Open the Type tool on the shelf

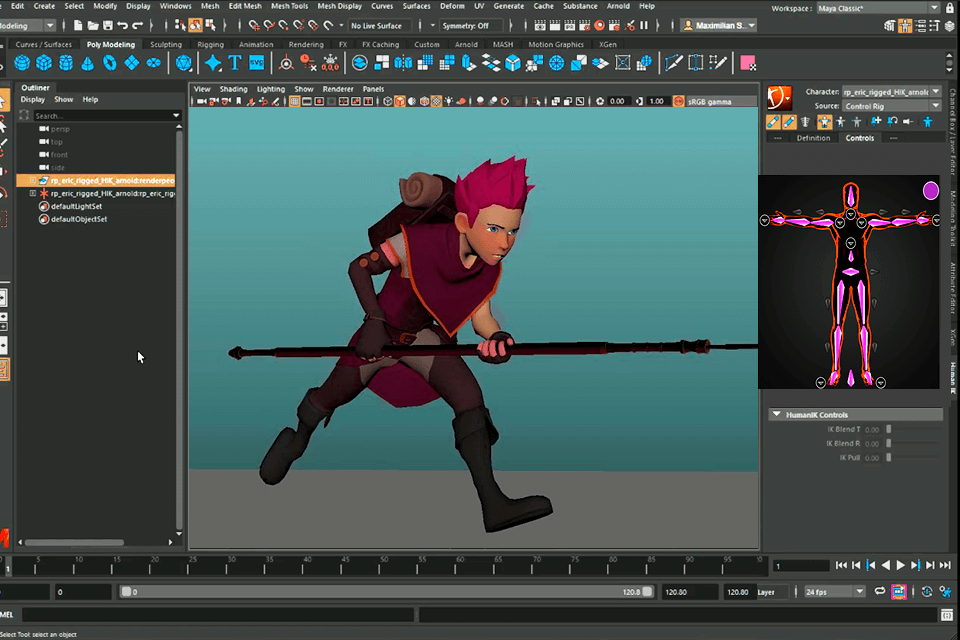click(x=234, y=62)
